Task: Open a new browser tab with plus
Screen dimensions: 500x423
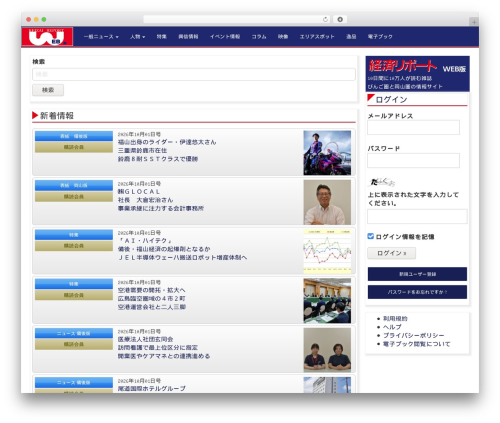Action: pyautogui.click(x=474, y=22)
